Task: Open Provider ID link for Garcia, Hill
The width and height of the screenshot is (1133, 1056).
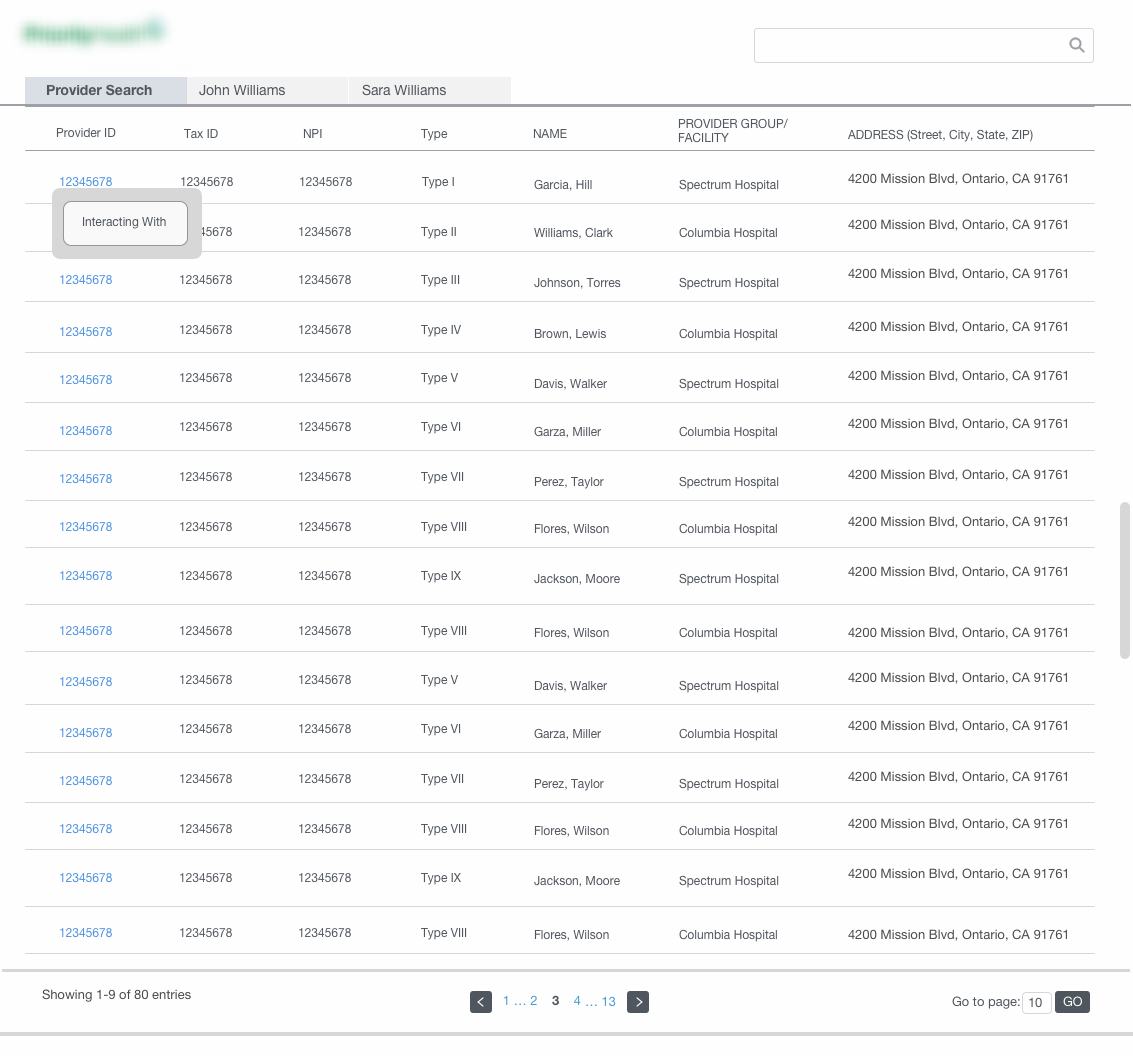Action: [86, 182]
